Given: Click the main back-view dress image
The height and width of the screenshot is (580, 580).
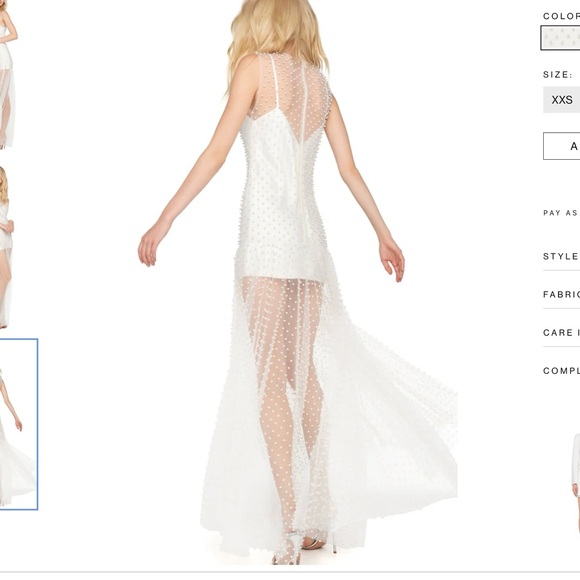Looking at the screenshot, I should pos(297,283).
